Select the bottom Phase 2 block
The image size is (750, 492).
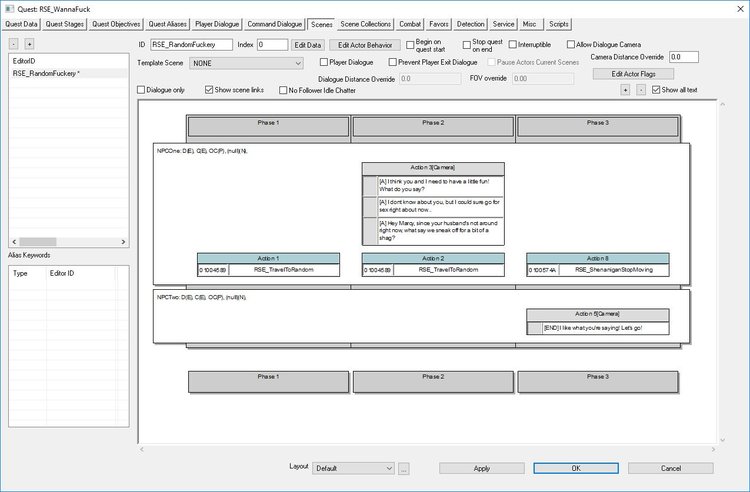433,382
